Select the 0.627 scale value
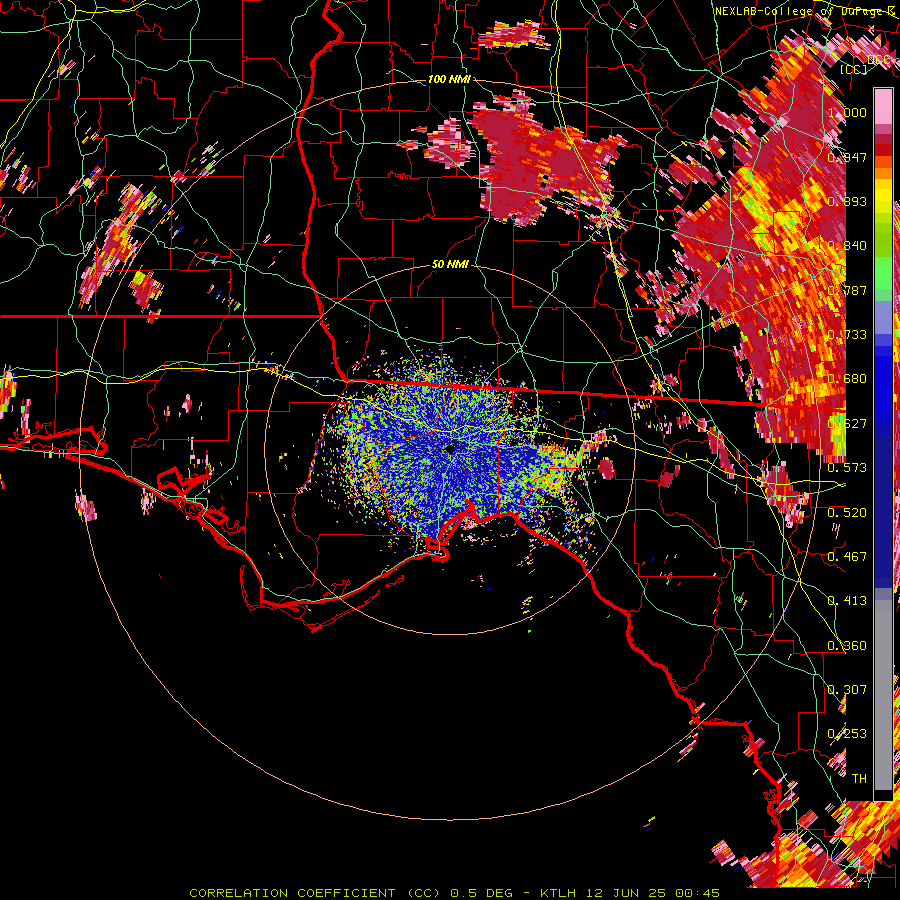The image size is (900, 900). click(847, 423)
